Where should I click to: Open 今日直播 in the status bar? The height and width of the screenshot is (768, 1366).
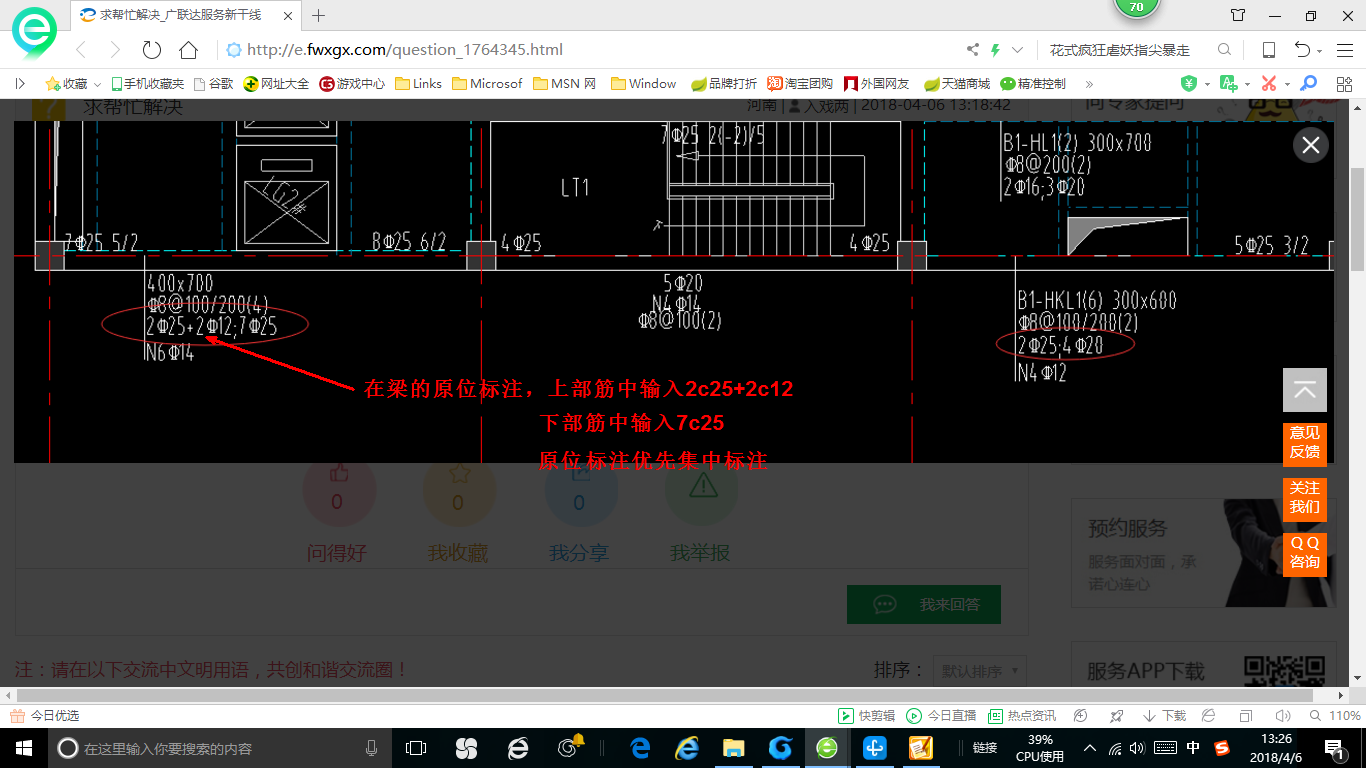click(941, 716)
